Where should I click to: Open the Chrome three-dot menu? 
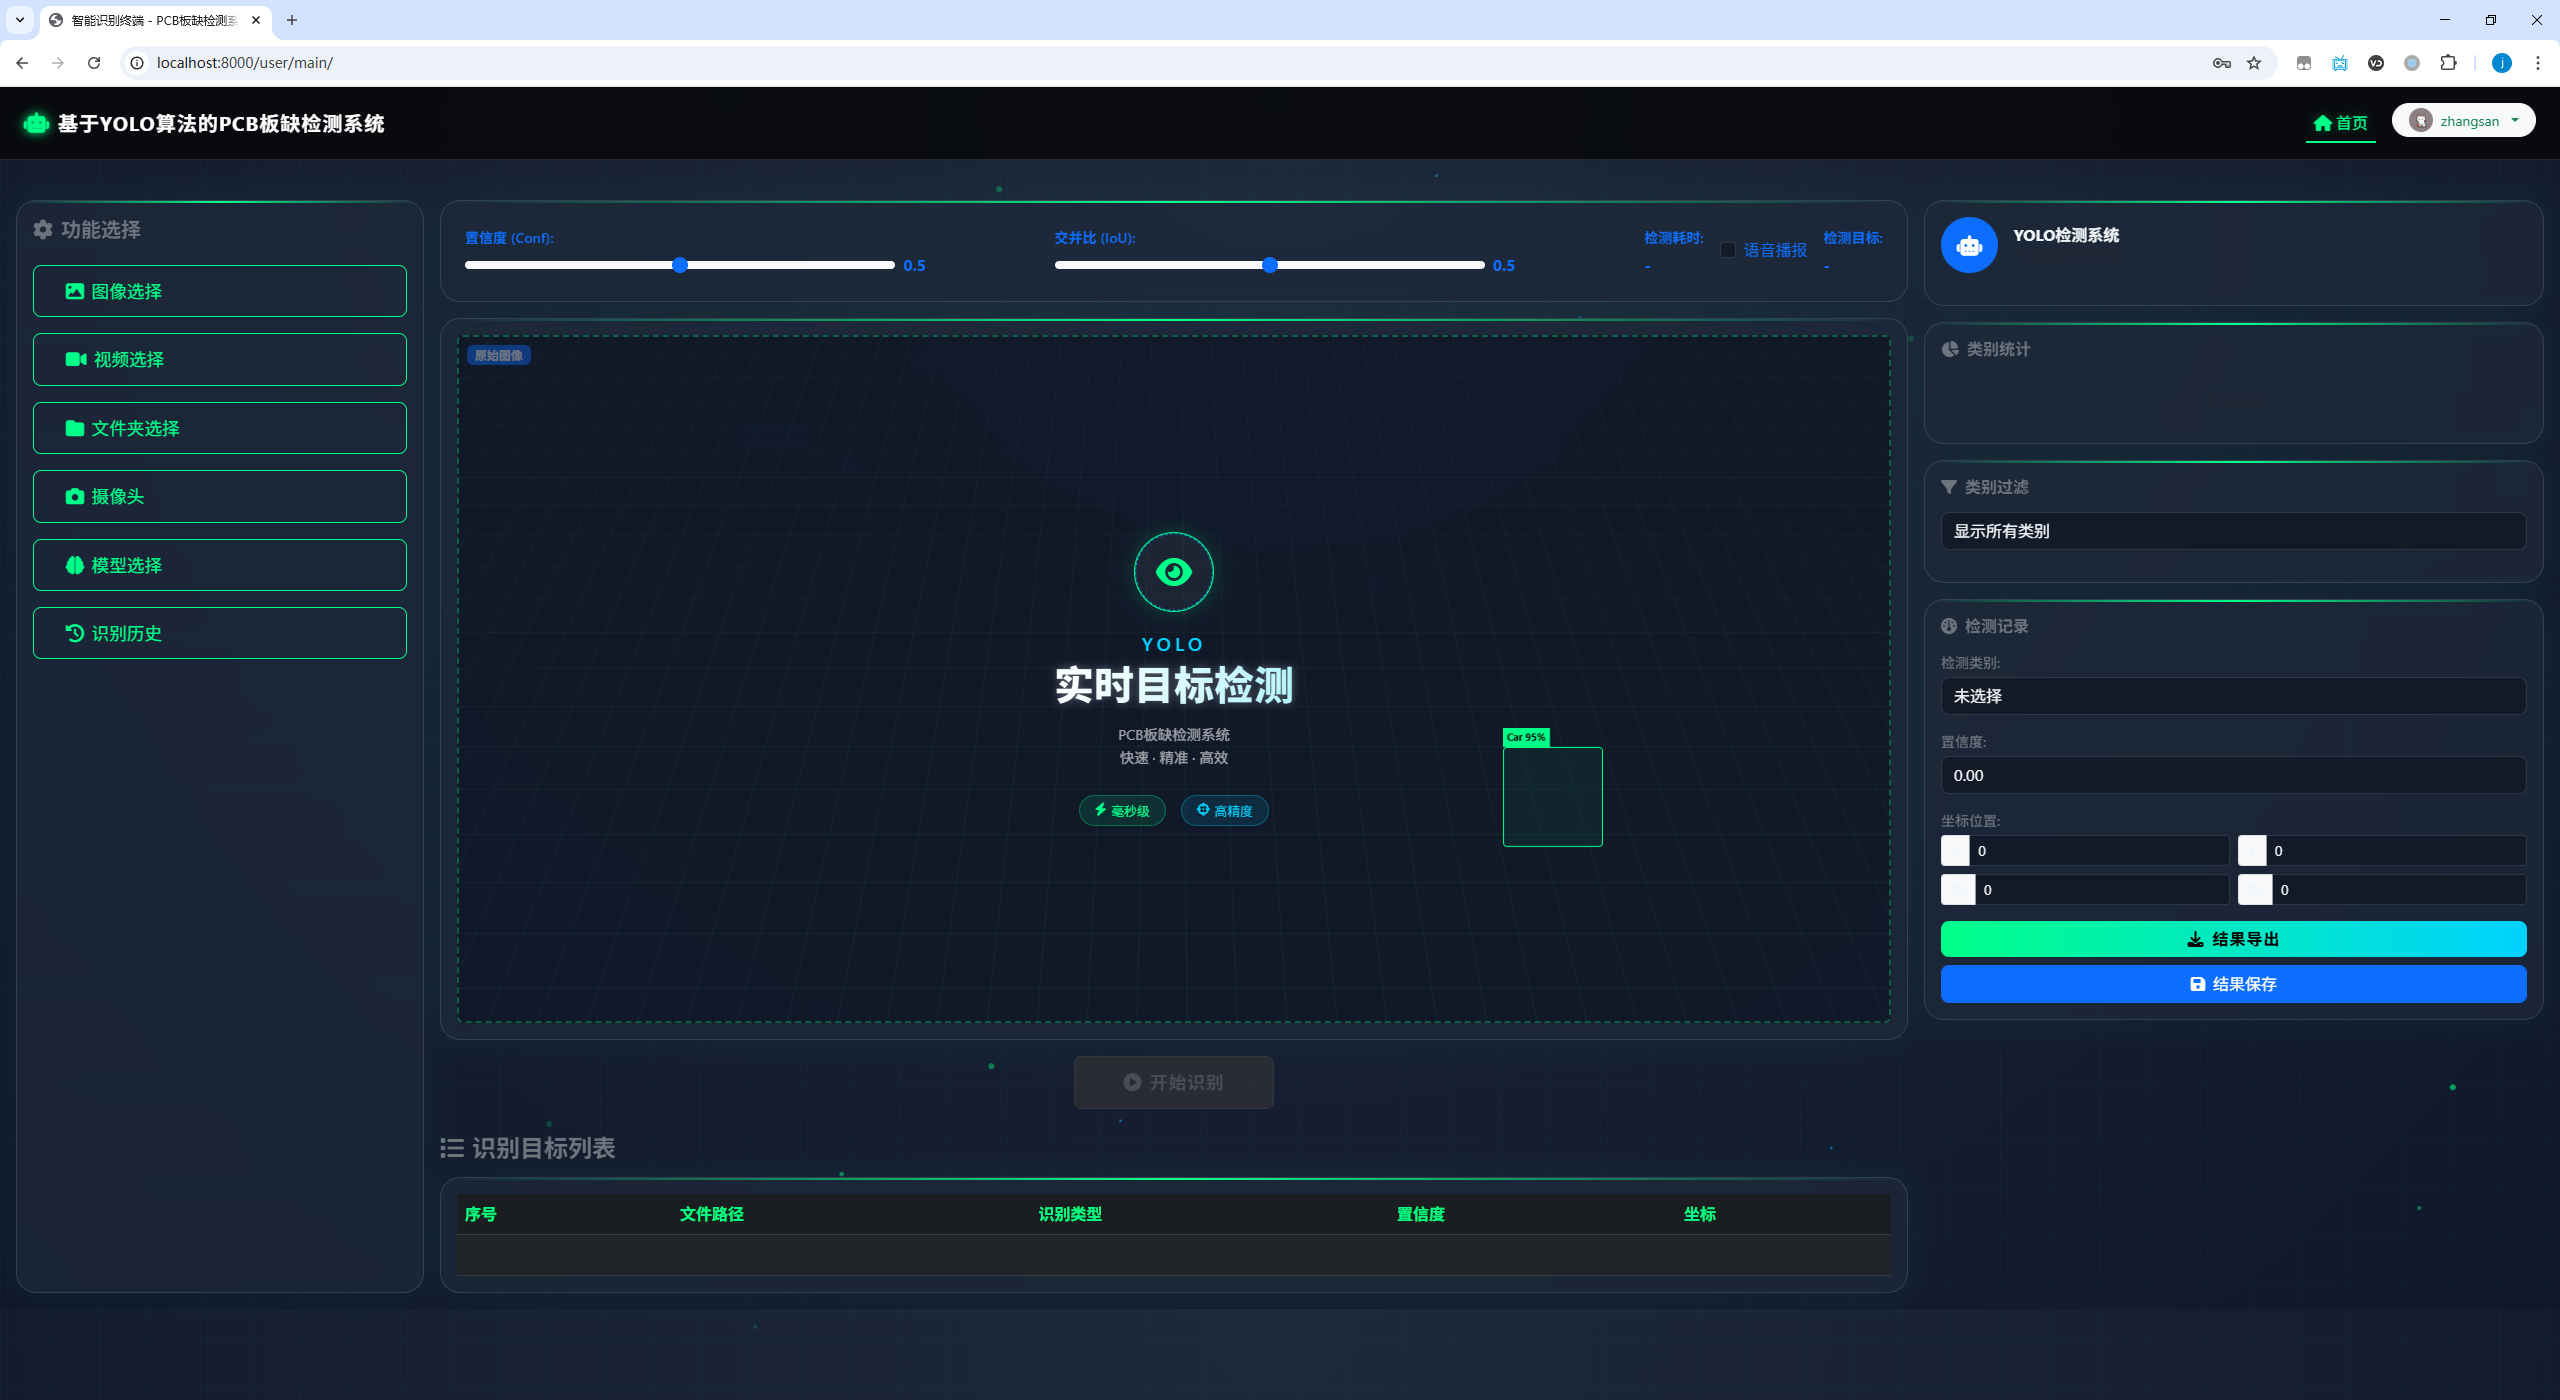click(2538, 63)
